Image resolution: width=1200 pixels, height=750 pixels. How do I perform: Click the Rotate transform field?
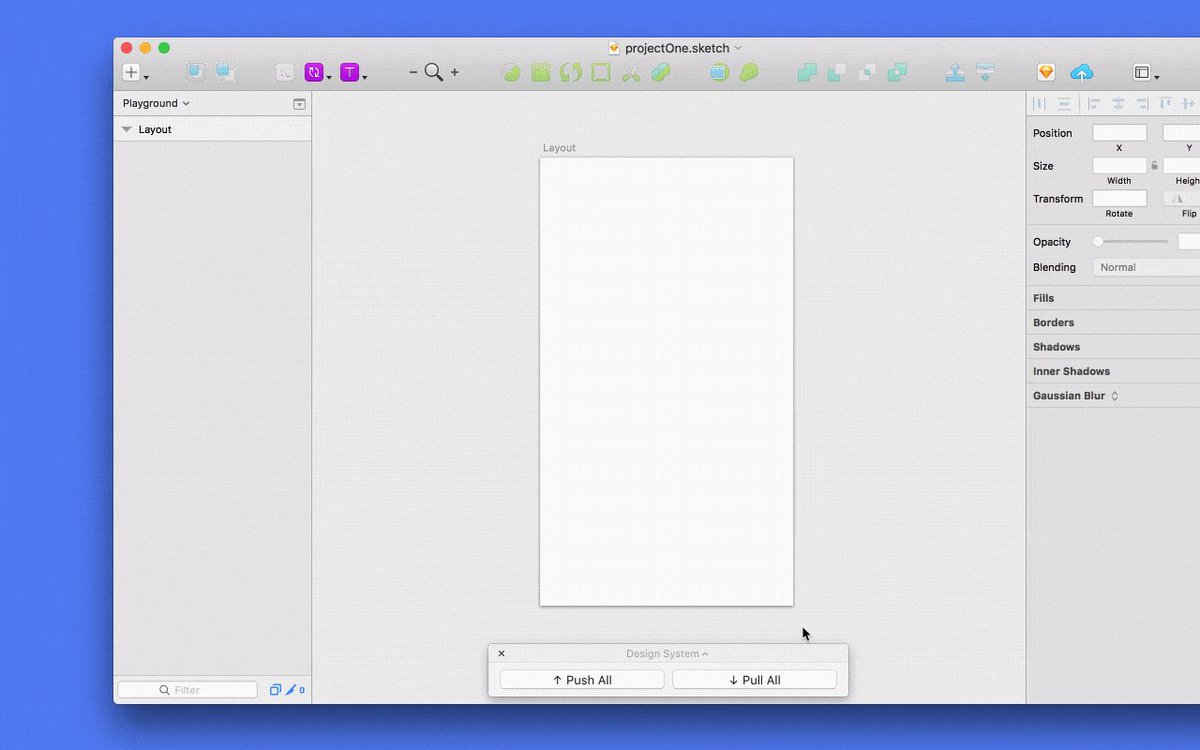tap(1119, 199)
